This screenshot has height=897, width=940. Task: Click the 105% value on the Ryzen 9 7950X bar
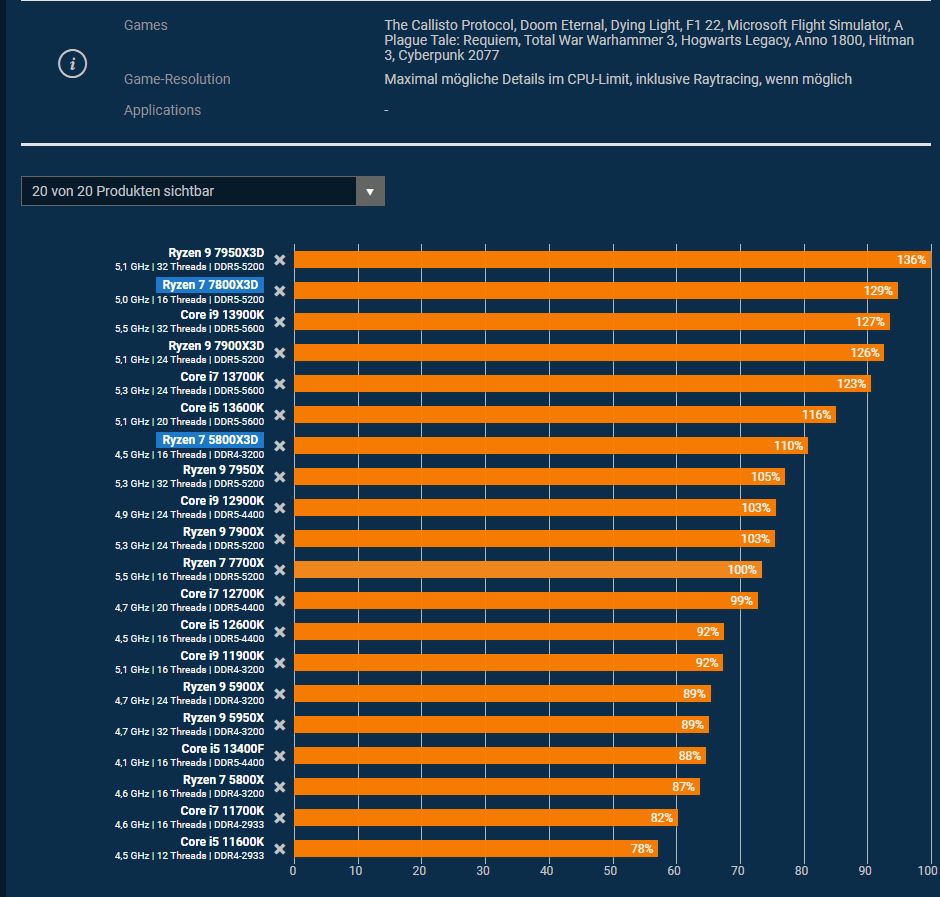coord(766,477)
